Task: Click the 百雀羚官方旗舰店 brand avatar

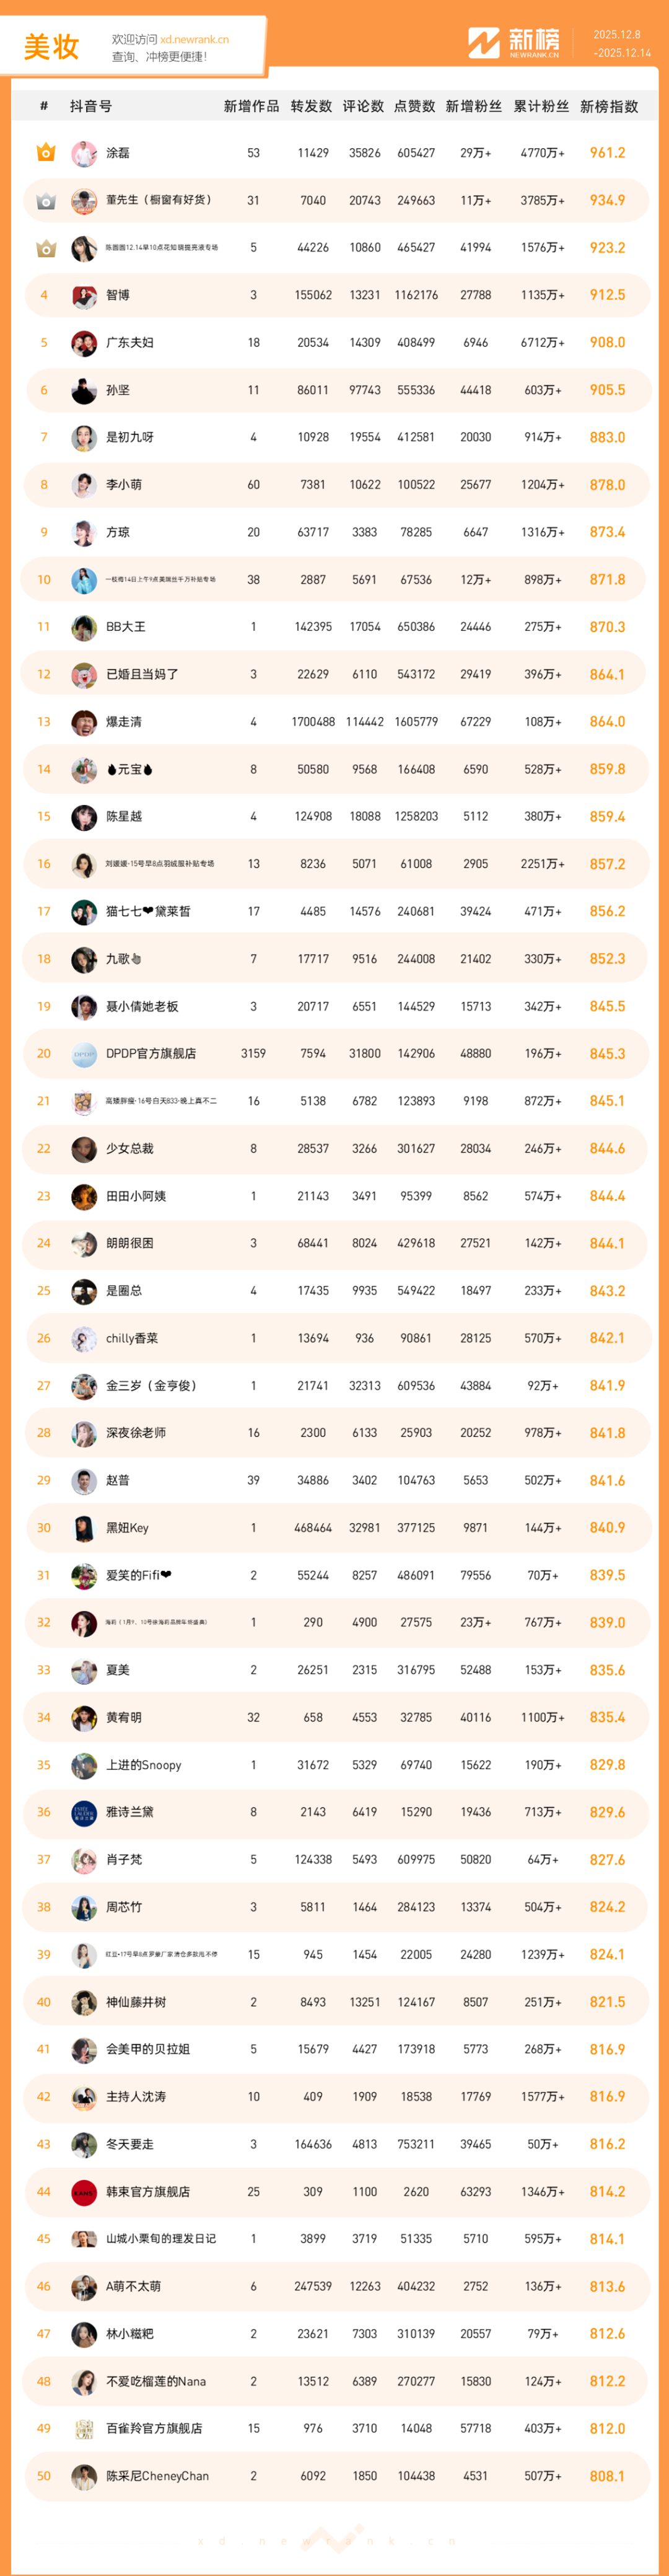Action: pyautogui.click(x=84, y=2428)
